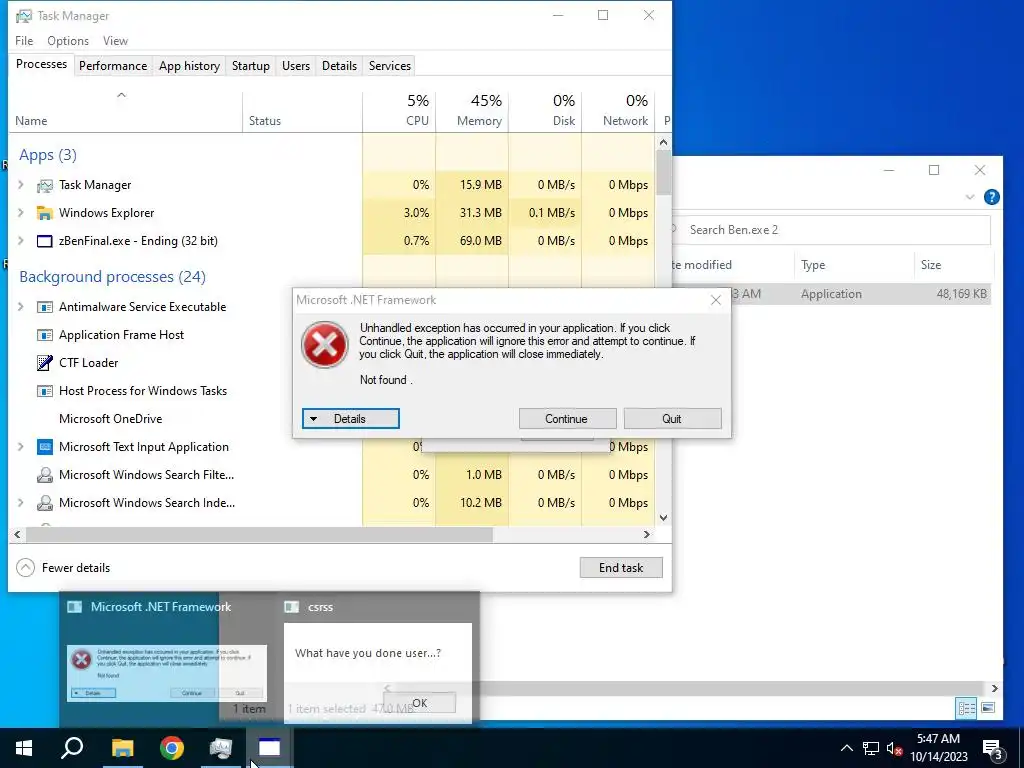
Task: Expand Microsoft Text Input Application group
Action: [x=20, y=447]
